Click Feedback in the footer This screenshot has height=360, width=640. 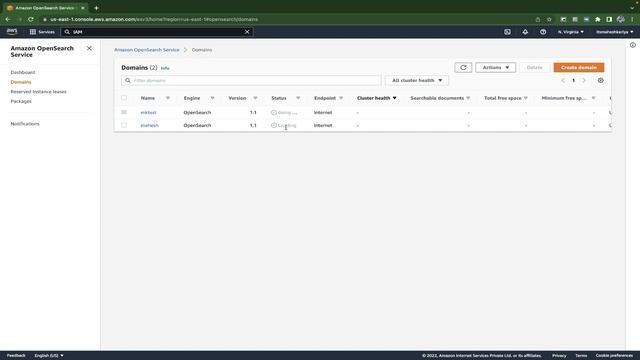pos(16,356)
